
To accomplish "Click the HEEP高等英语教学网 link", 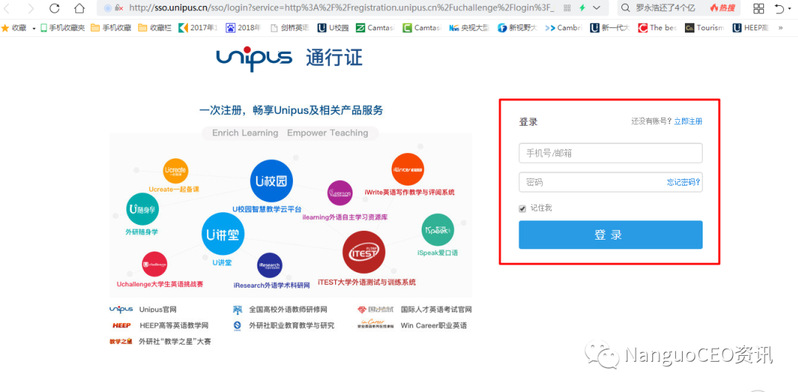I will coord(174,325).
